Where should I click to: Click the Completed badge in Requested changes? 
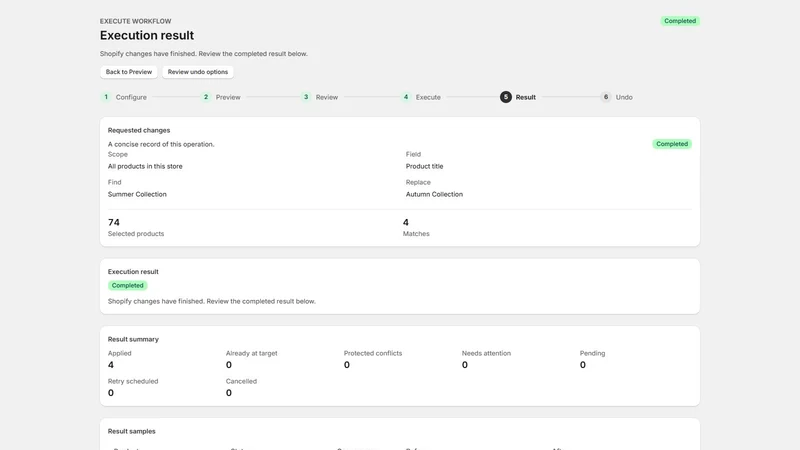tap(672, 144)
